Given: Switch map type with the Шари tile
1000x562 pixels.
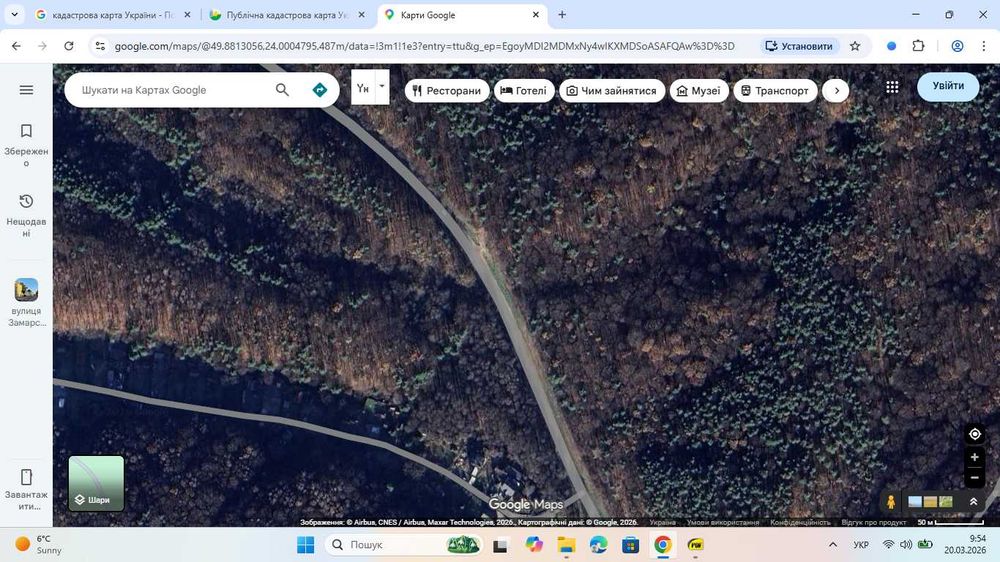Looking at the screenshot, I should [96, 483].
